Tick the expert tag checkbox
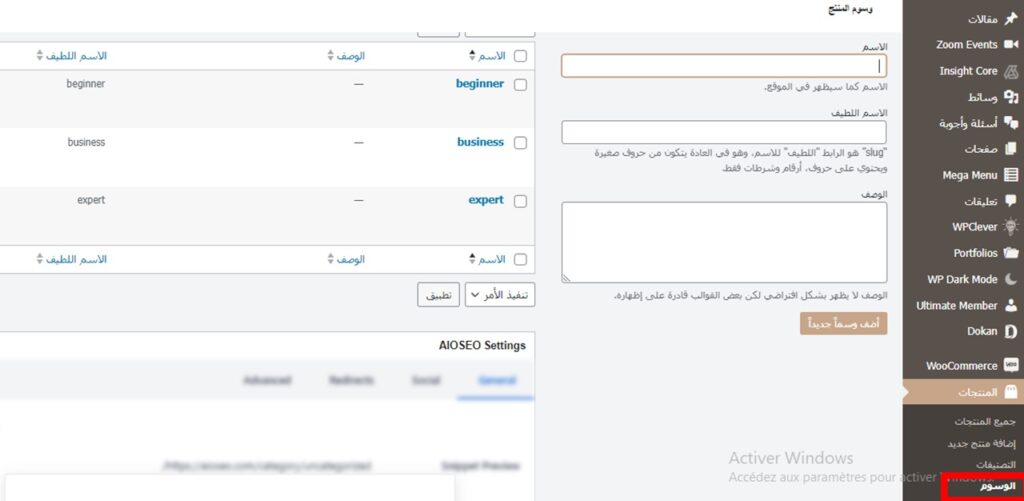 click(x=520, y=201)
